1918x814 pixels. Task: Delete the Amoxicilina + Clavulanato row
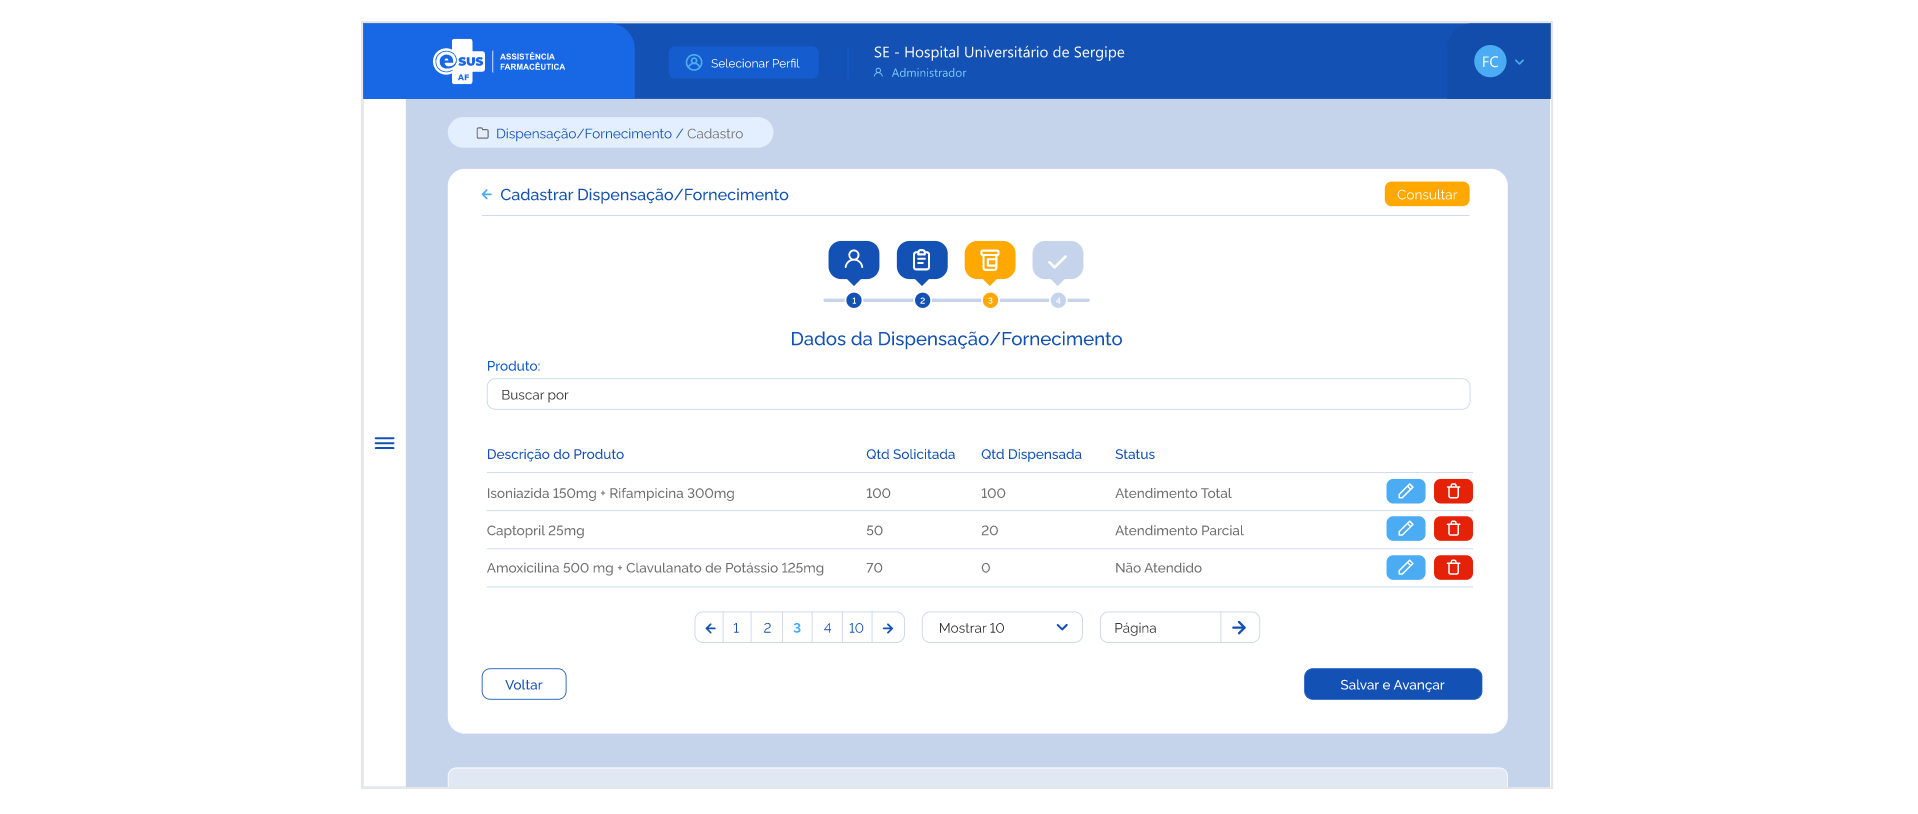[1453, 568]
